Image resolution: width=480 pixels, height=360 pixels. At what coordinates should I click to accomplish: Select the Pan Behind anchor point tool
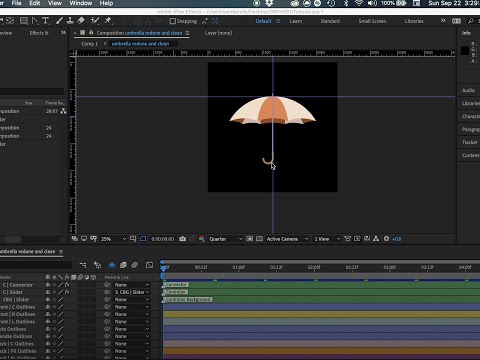pos(10,21)
